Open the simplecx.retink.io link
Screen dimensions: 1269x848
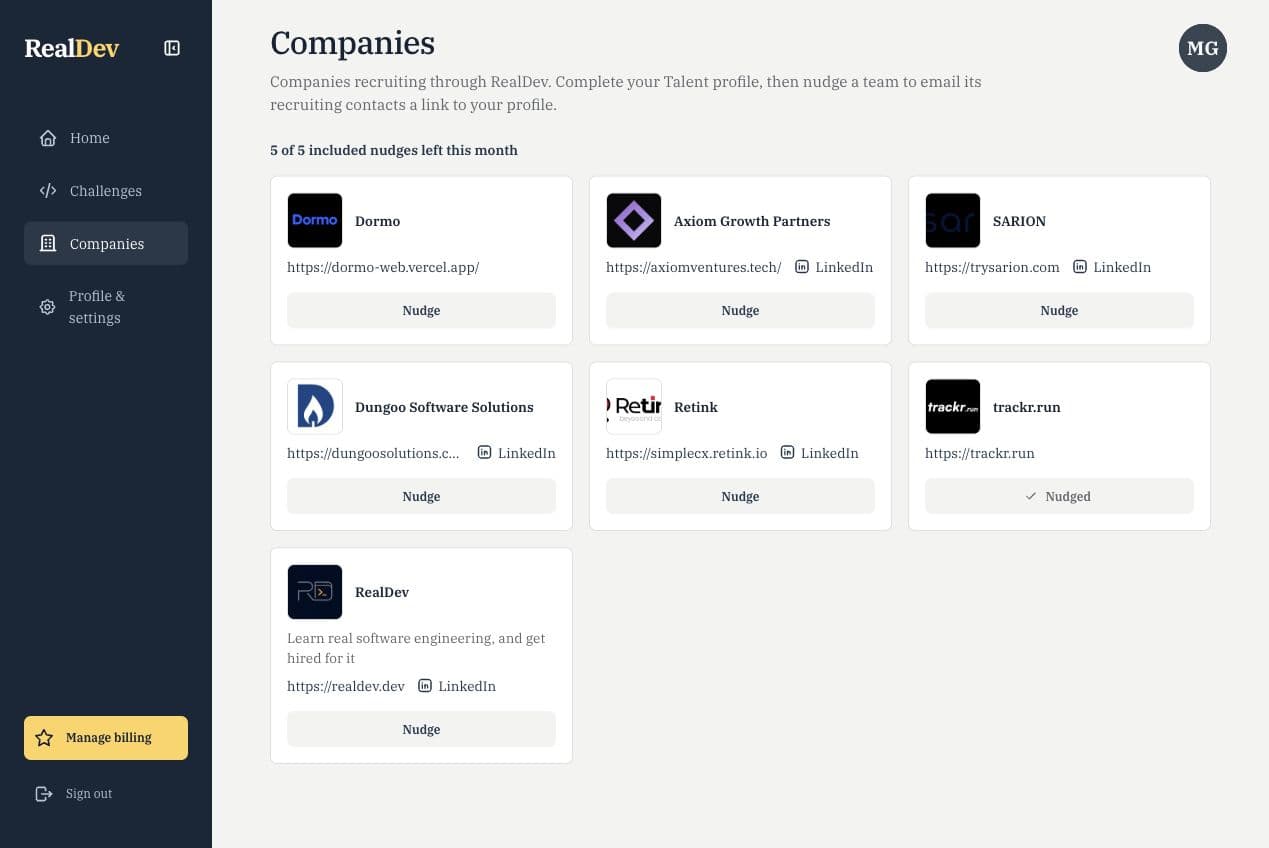[687, 453]
